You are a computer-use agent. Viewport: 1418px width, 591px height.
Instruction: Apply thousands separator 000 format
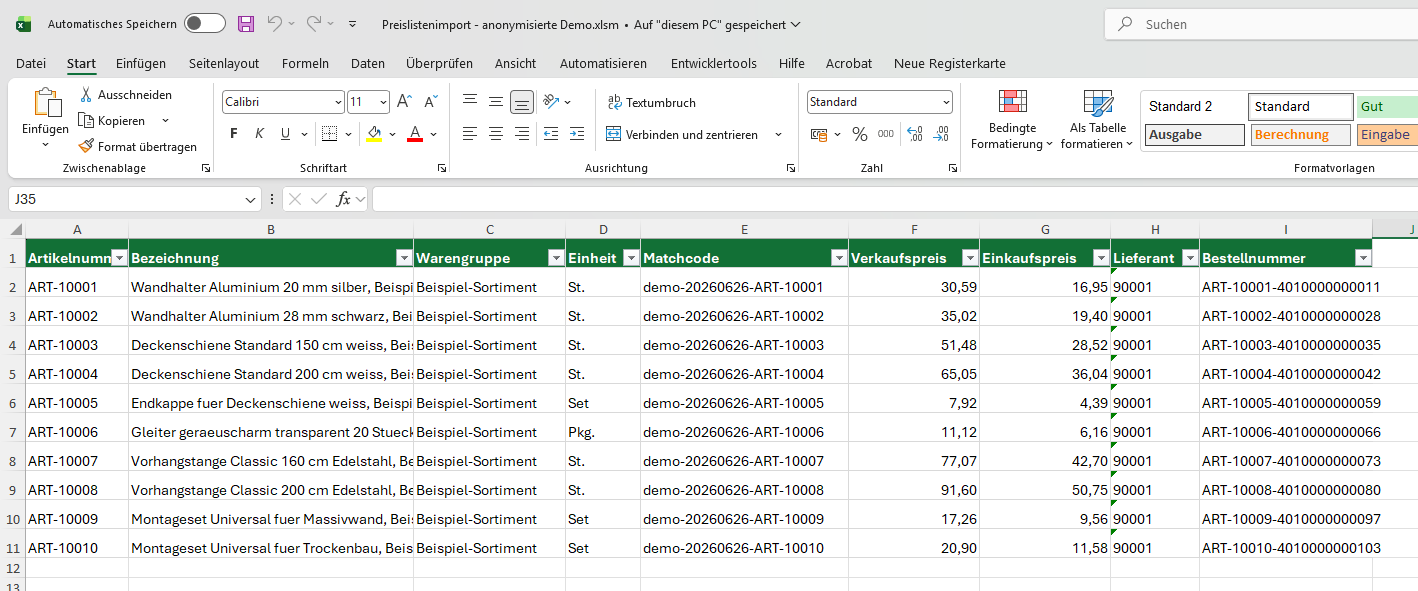point(886,134)
